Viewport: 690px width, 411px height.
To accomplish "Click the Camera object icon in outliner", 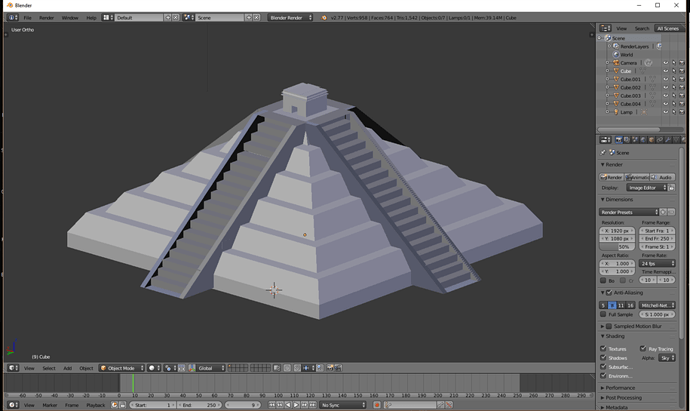I will (616, 63).
